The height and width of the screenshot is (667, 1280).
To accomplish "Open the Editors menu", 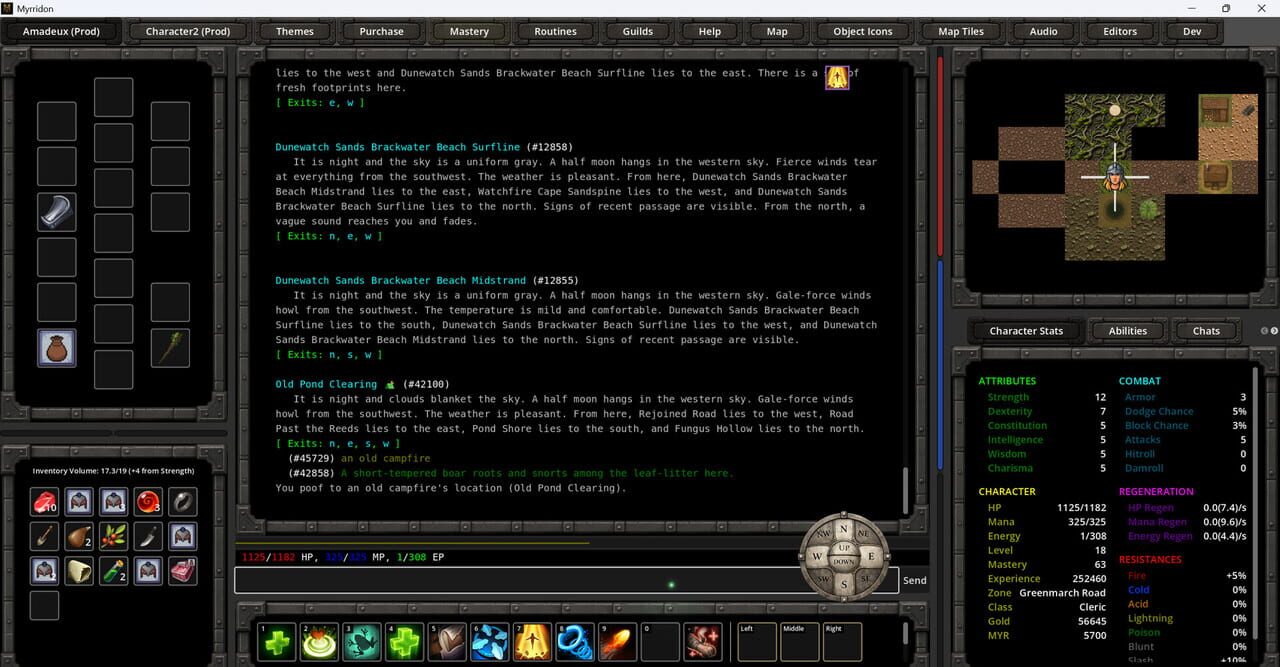I will click(1120, 31).
